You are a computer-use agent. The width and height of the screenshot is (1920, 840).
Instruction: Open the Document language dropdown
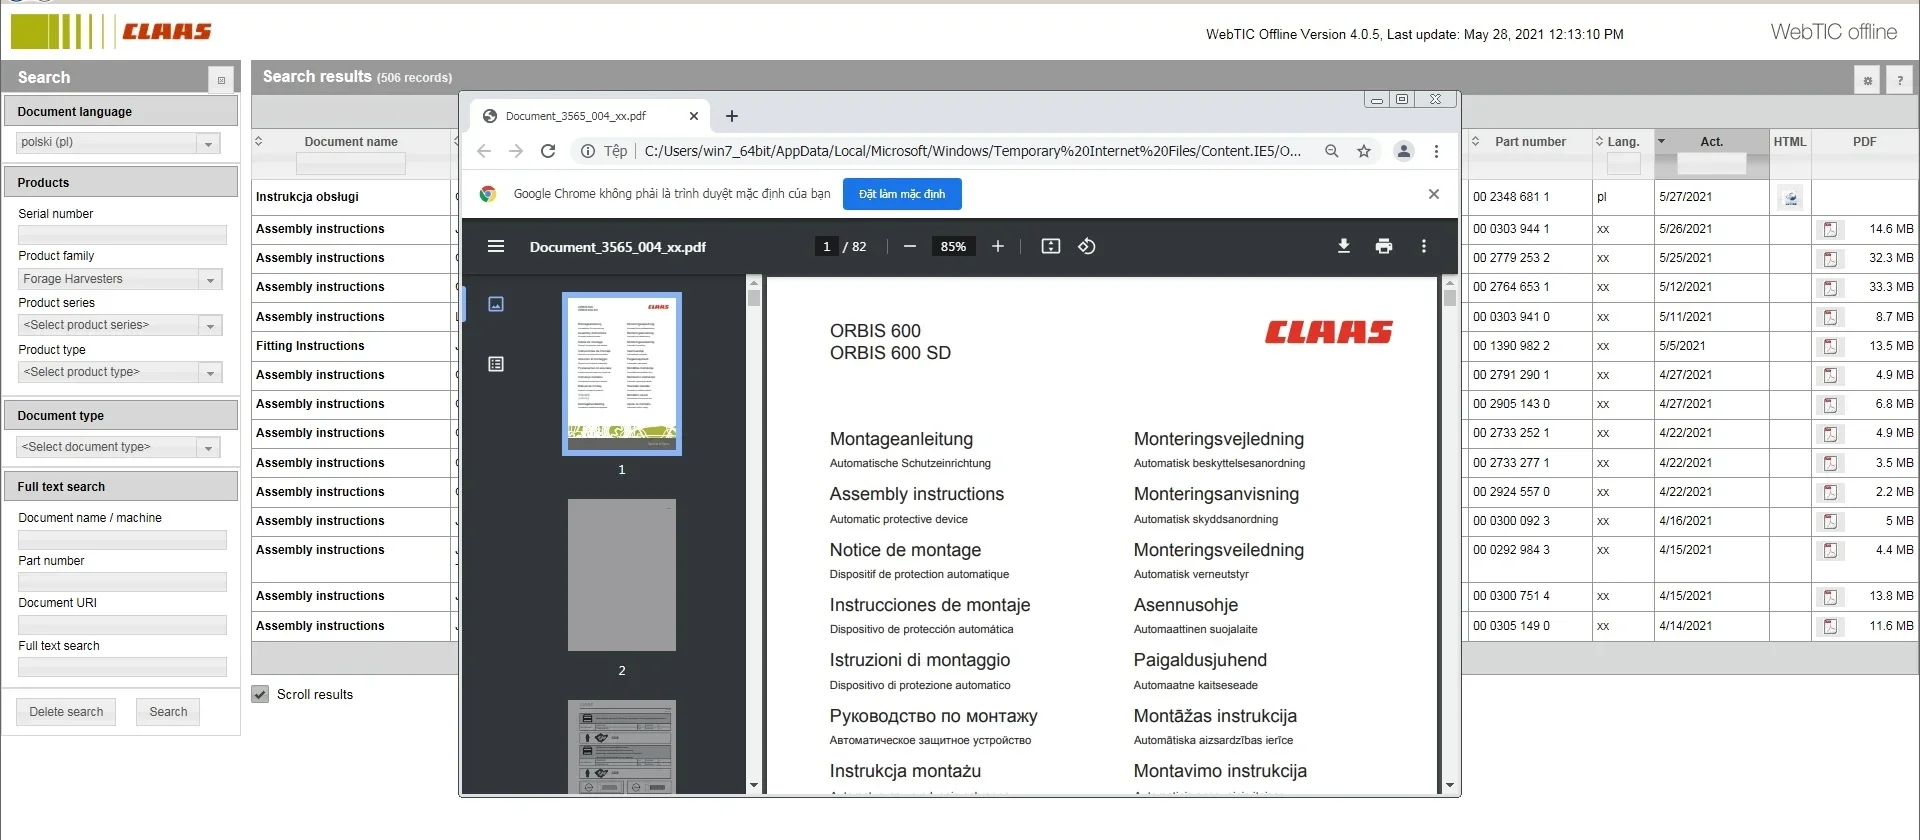[208, 143]
